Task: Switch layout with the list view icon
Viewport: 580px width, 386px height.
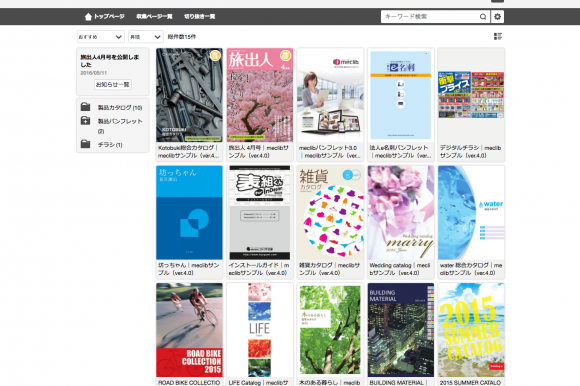Action: click(498, 36)
